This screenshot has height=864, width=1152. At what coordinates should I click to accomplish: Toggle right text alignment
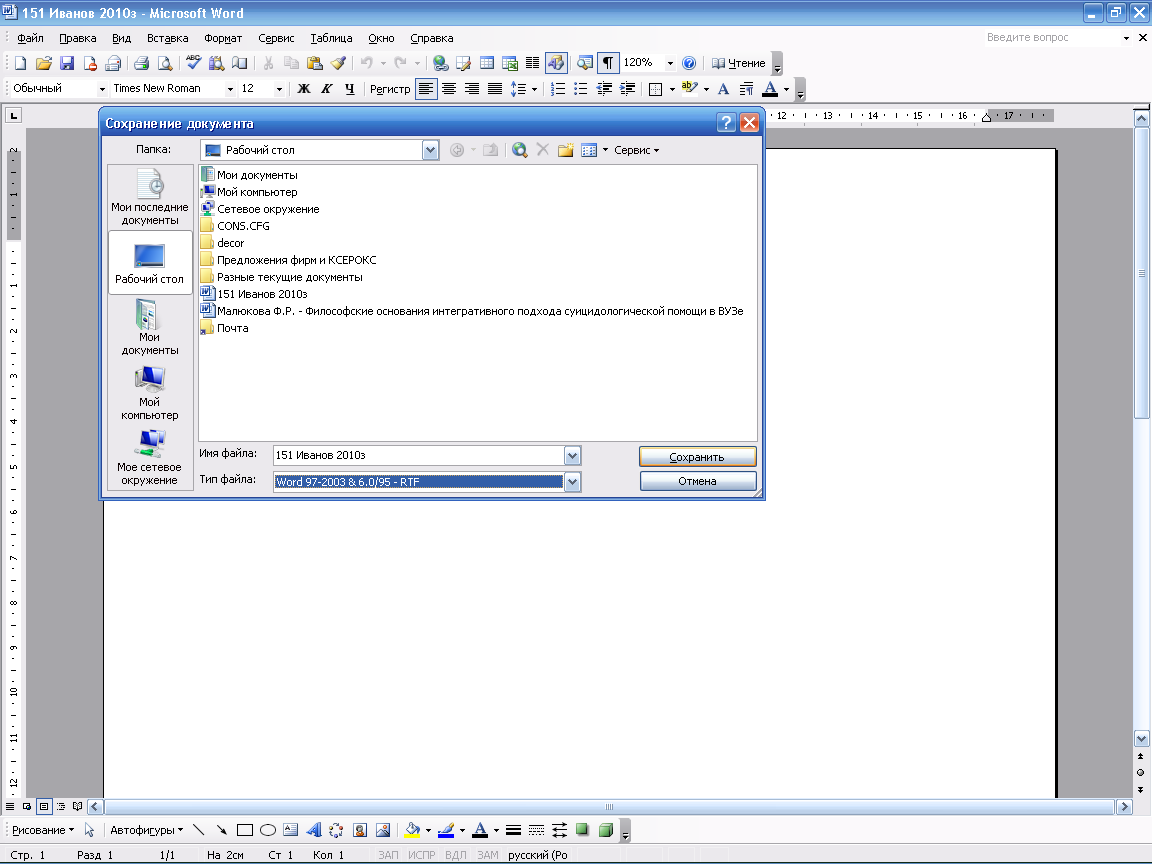[x=472, y=89]
